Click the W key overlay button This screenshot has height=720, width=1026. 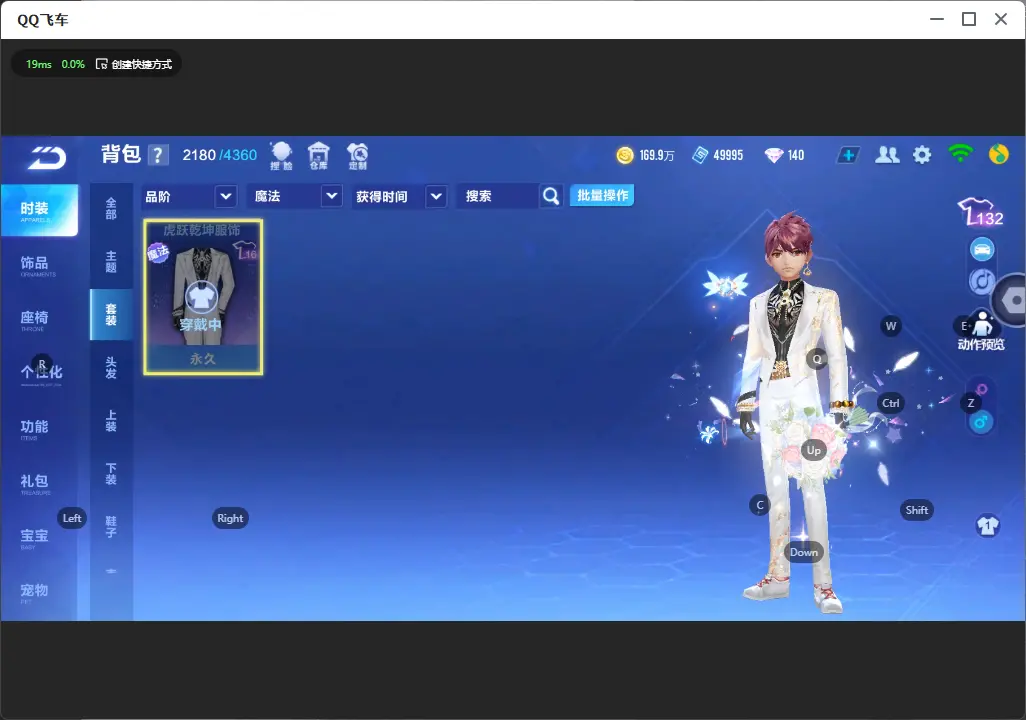point(891,326)
